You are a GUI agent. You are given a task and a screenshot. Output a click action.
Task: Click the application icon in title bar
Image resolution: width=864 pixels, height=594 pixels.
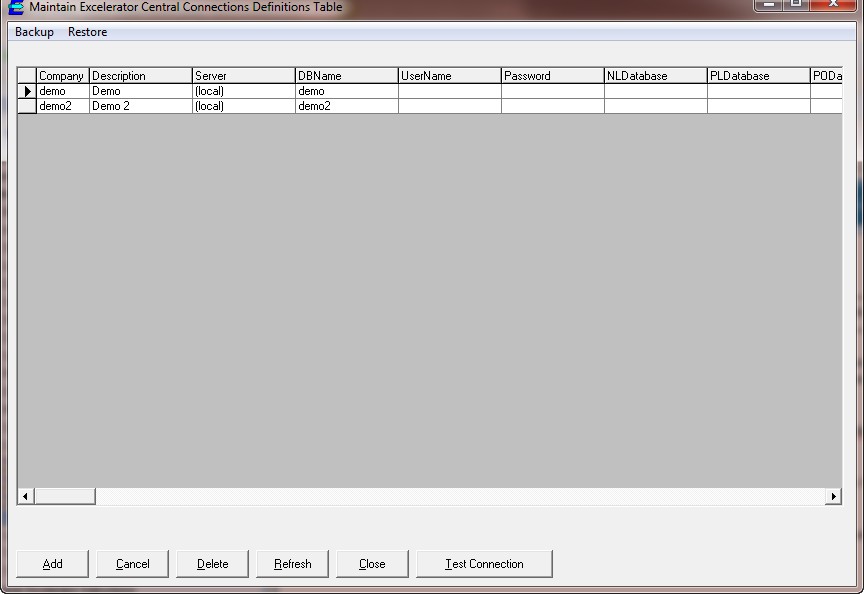[x=17, y=7]
